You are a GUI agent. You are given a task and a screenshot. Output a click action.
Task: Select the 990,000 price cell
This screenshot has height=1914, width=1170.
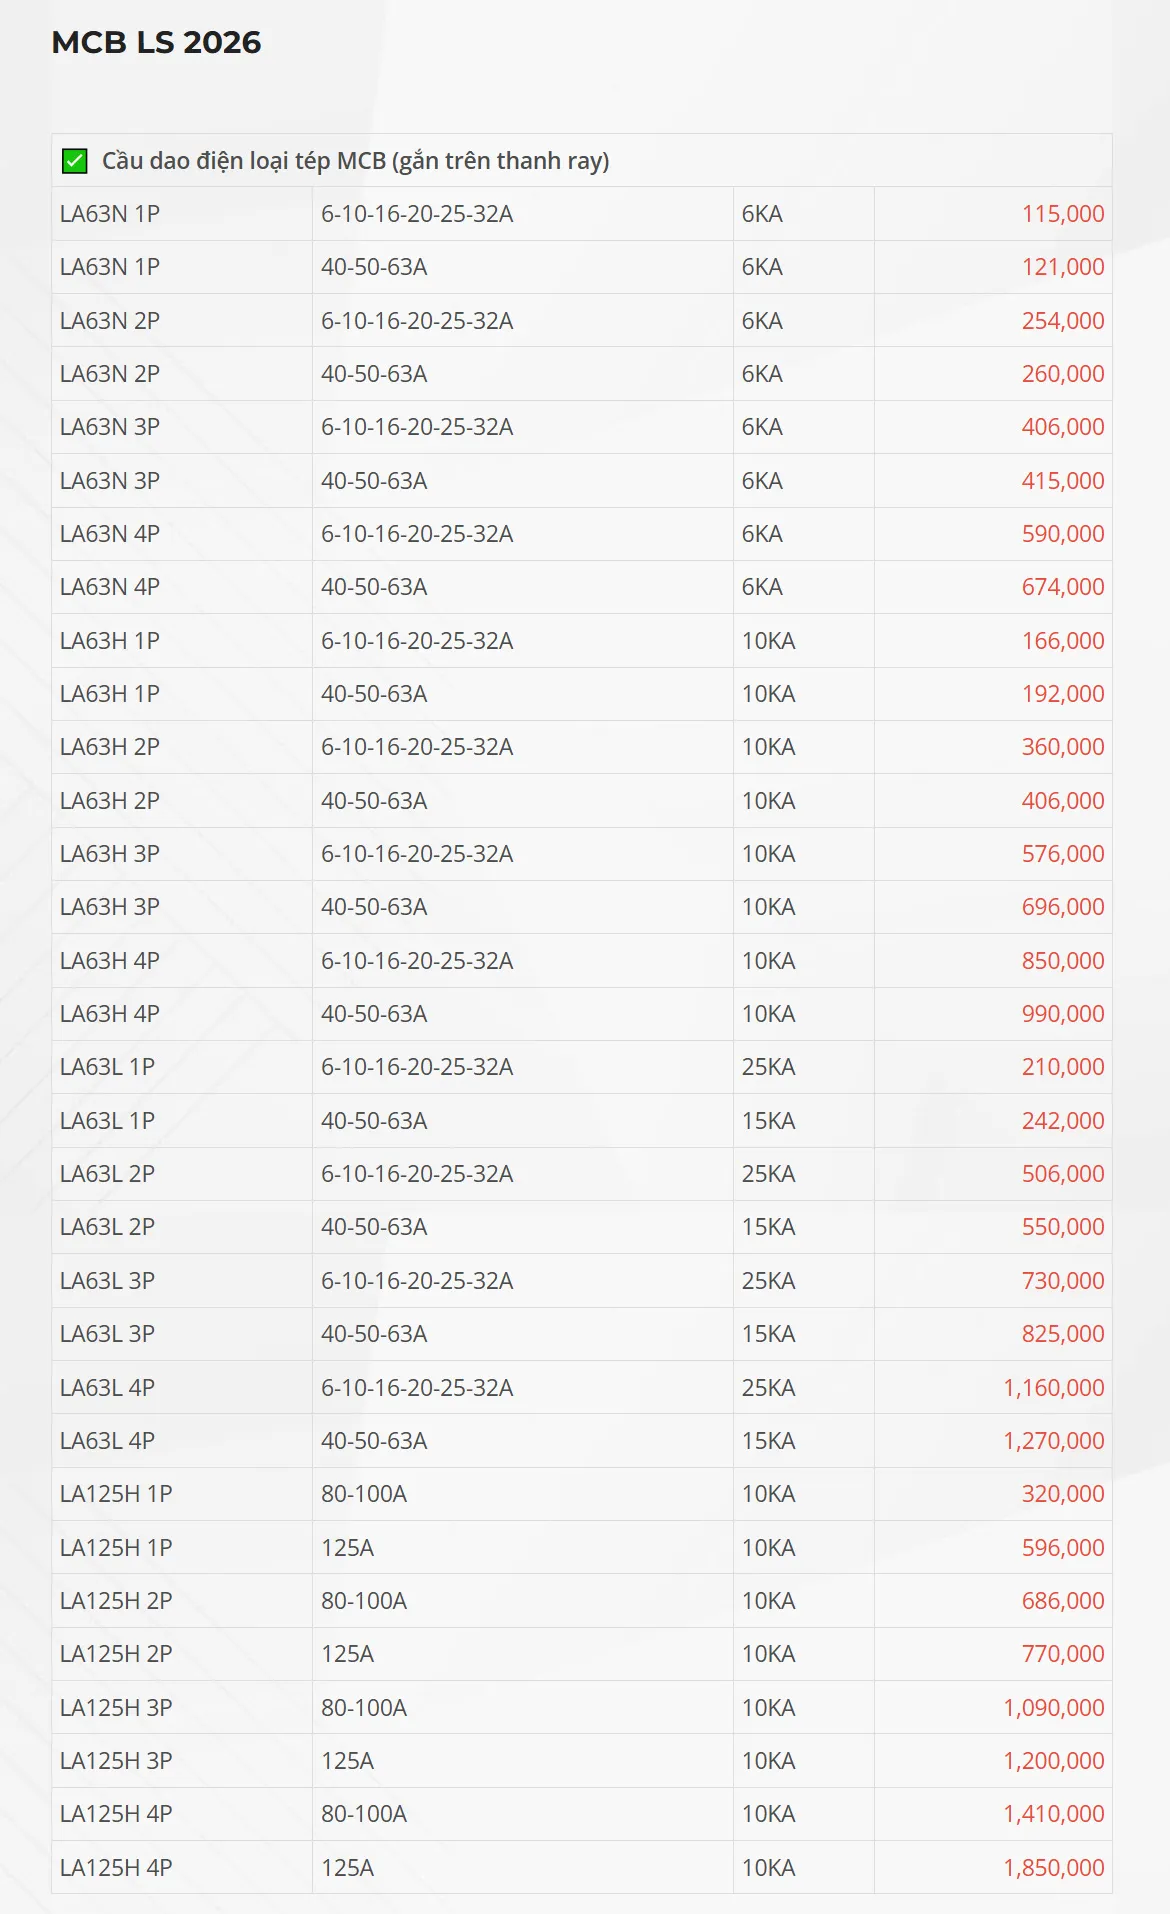(x=1062, y=1014)
